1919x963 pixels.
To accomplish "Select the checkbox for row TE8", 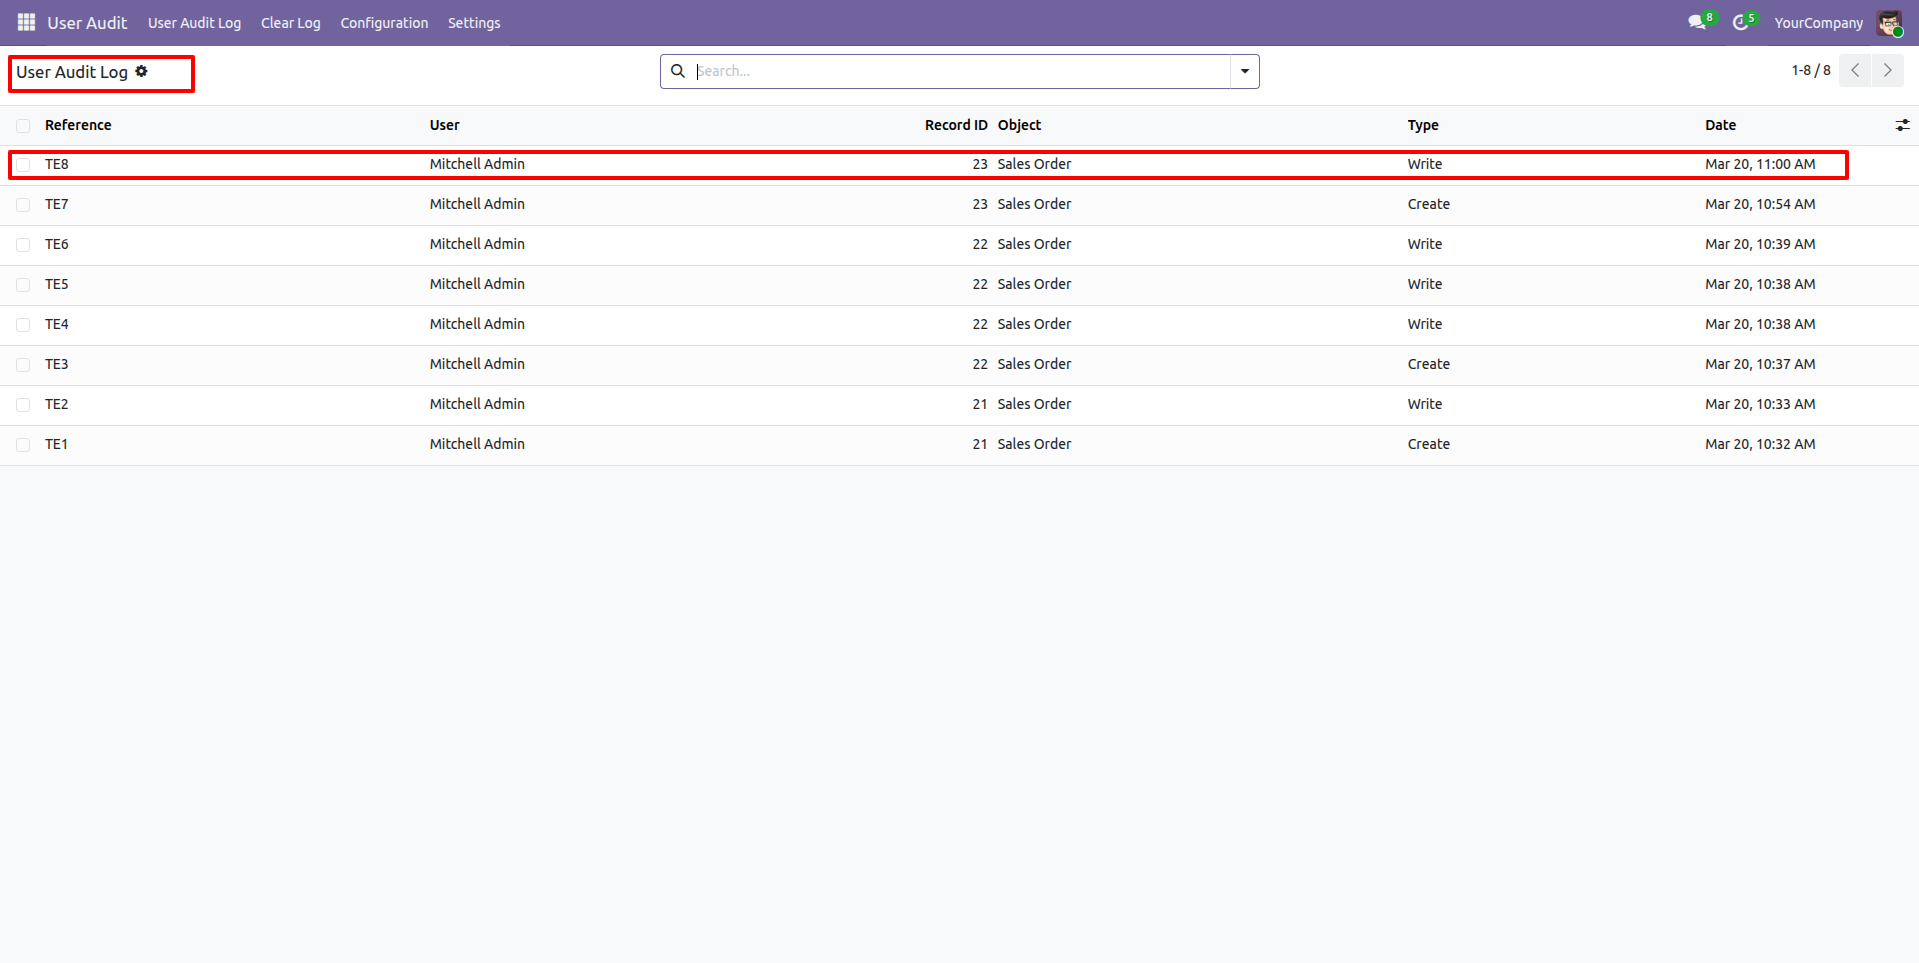I will [x=23, y=165].
